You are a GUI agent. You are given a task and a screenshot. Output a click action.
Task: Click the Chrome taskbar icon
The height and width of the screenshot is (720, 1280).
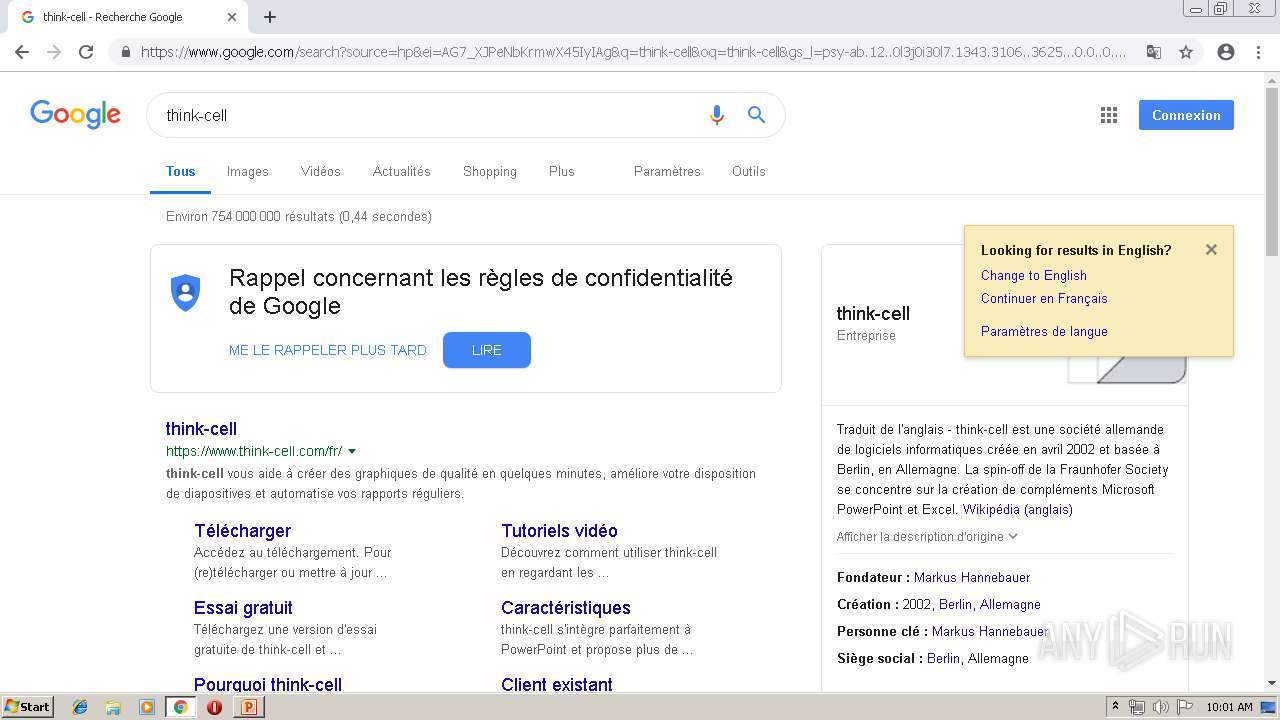180,707
